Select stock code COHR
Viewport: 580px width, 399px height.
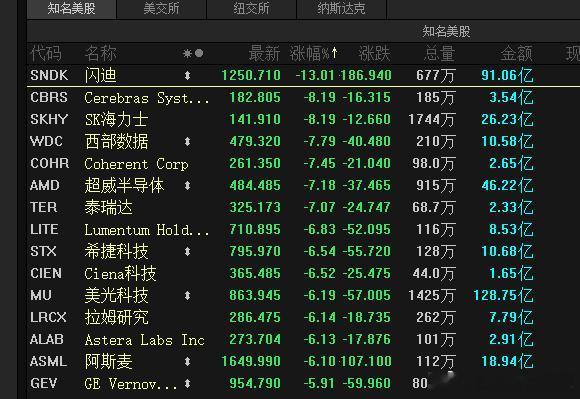pyautogui.click(x=50, y=163)
